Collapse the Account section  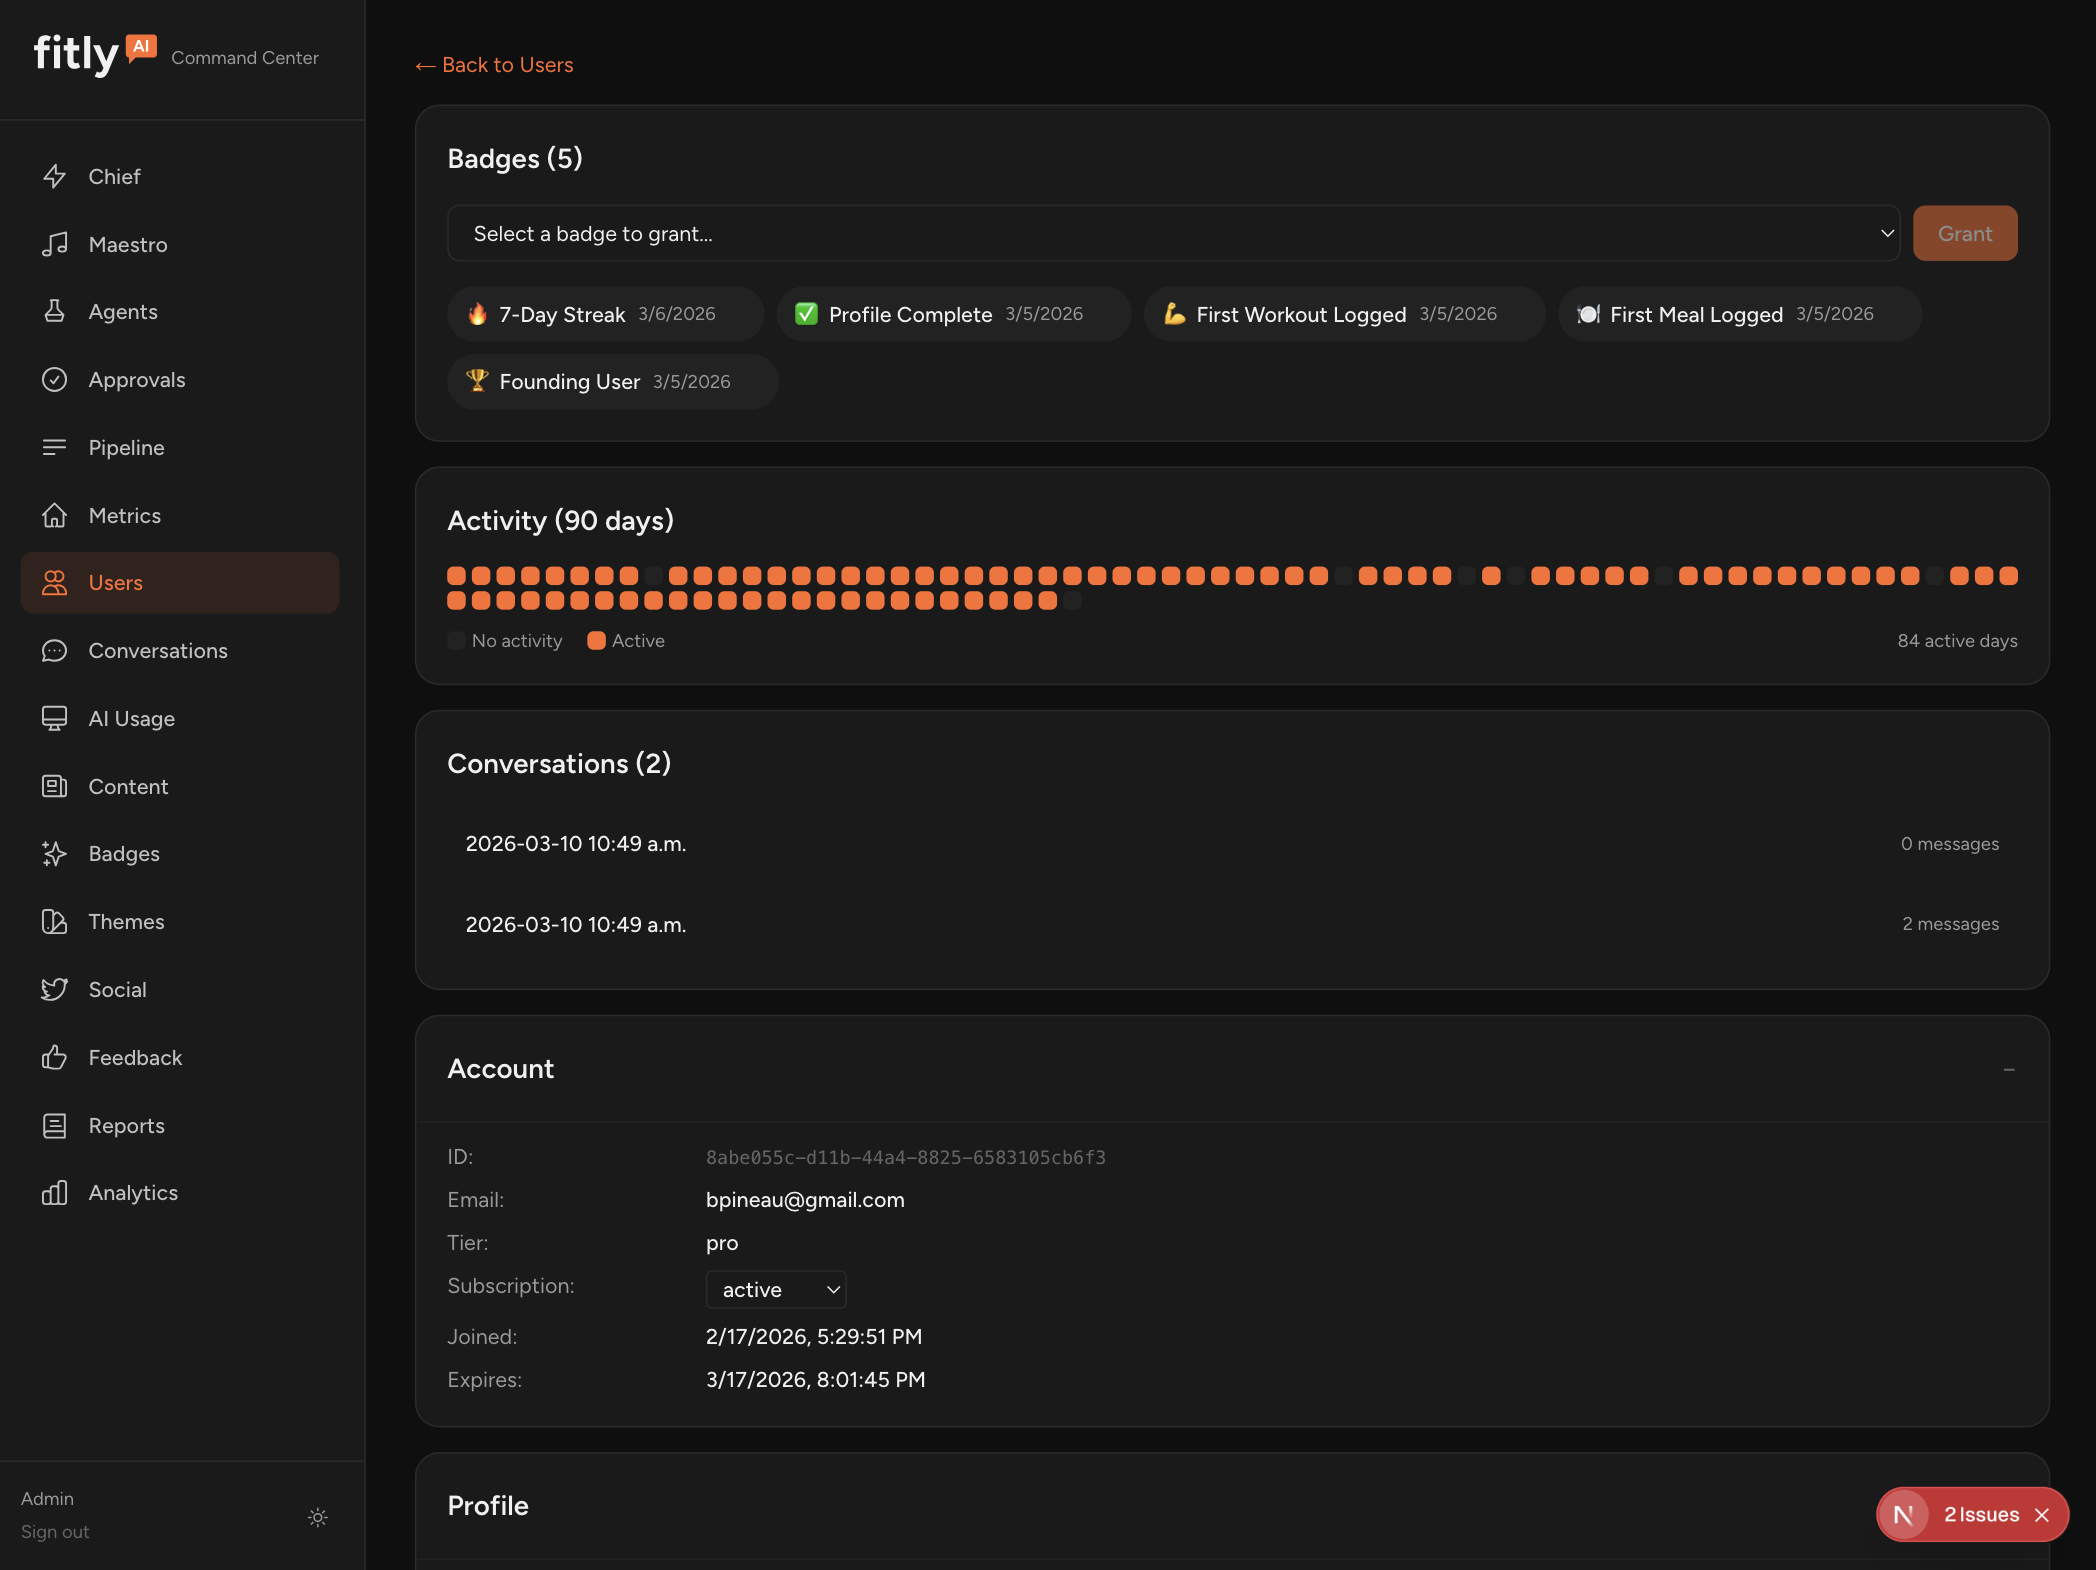click(2010, 1069)
